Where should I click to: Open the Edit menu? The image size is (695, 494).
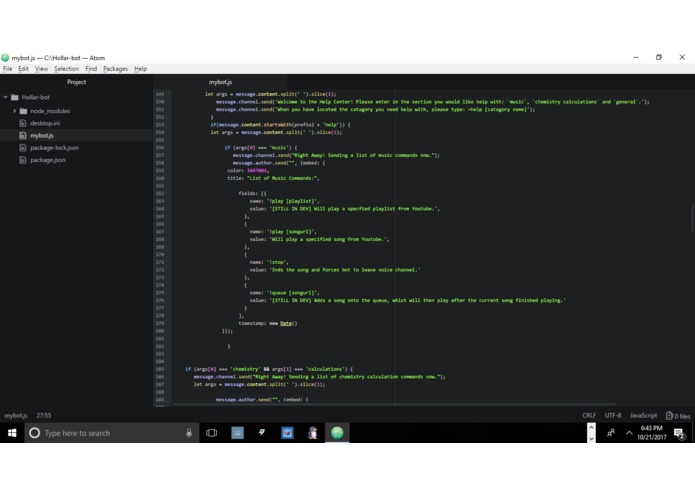tap(23, 69)
